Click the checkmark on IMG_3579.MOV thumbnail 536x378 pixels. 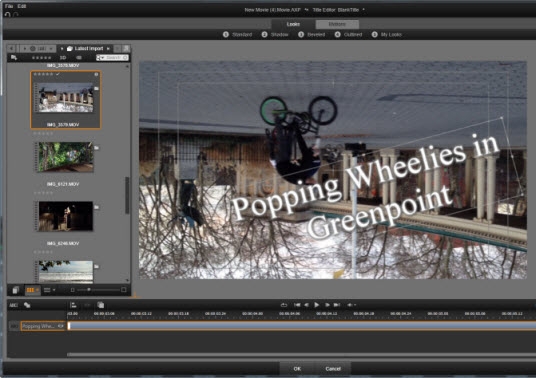coord(58,74)
